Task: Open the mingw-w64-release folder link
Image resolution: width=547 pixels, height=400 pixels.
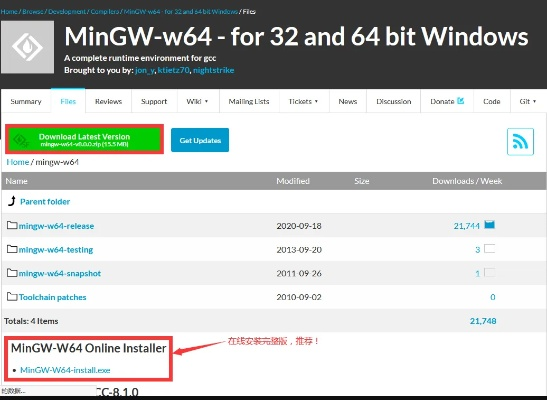Action: (56, 226)
